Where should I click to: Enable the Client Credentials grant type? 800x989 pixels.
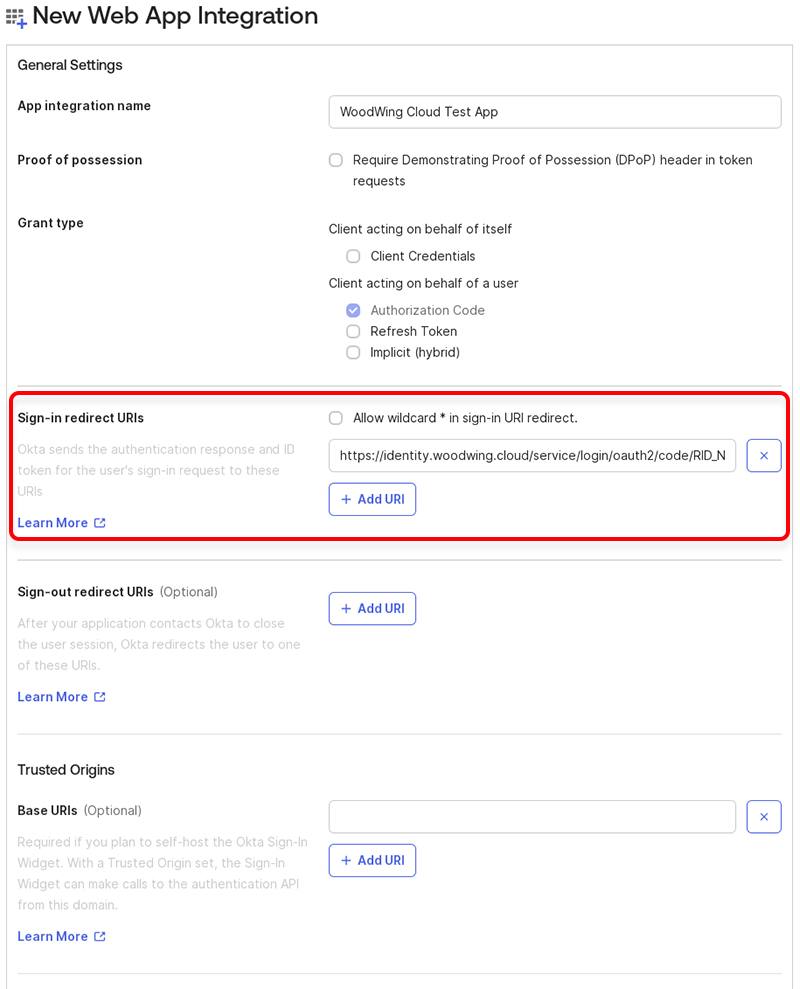353,256
